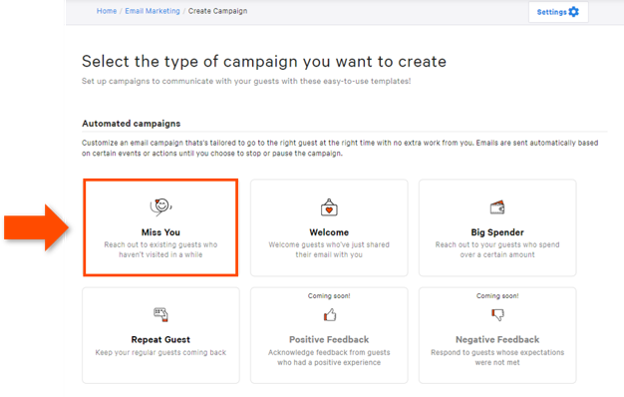Choose the Welcome campaign title
624x397 pixels.
tap(329, 232)
